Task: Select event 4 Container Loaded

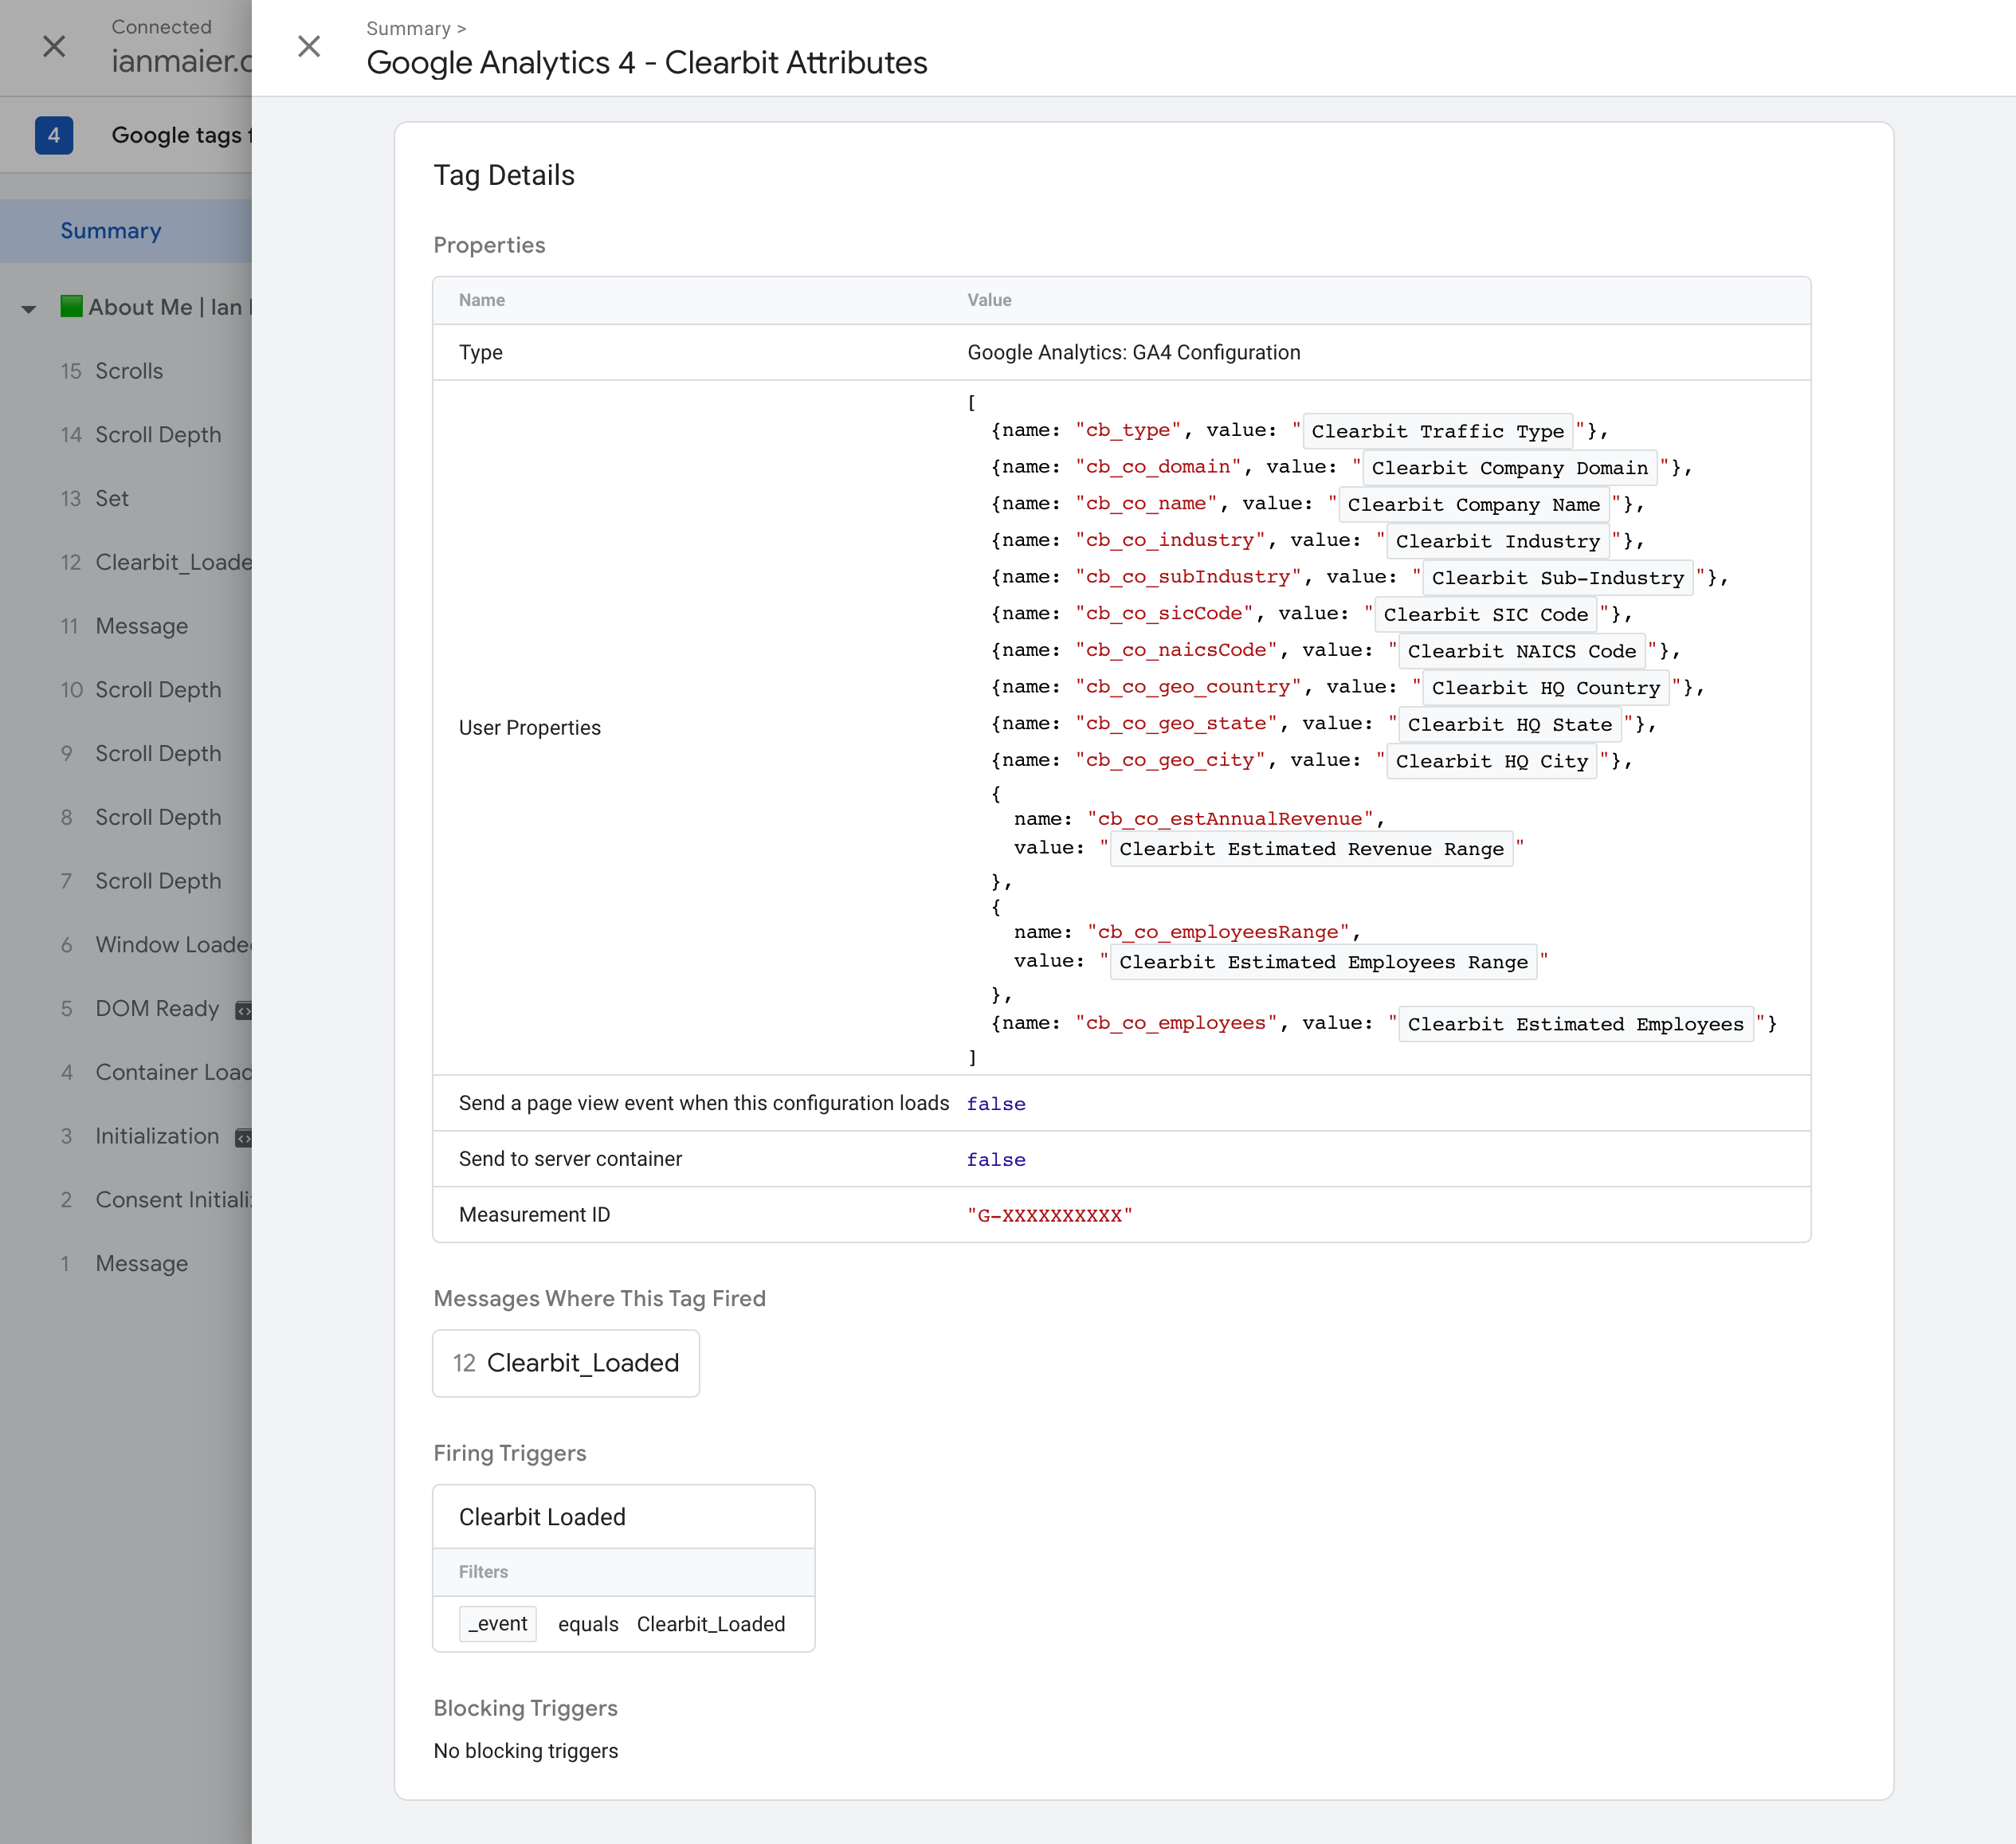Action: (126, 1072)
